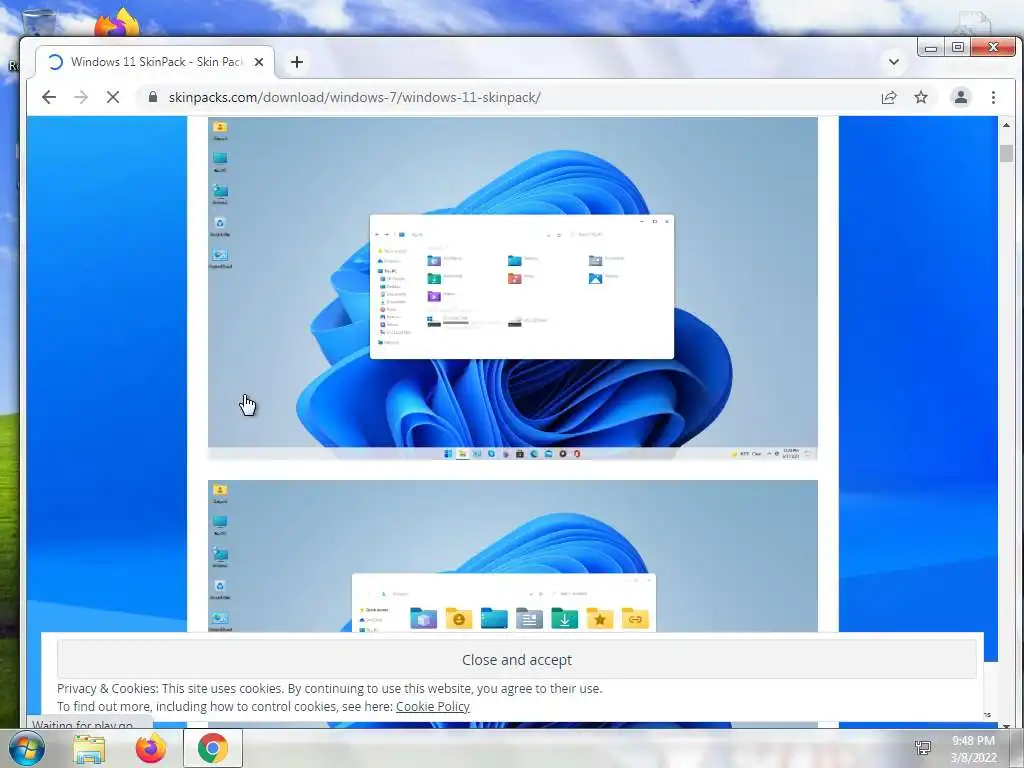Click the 9:48 PM taskbar clock

point(974,749)
